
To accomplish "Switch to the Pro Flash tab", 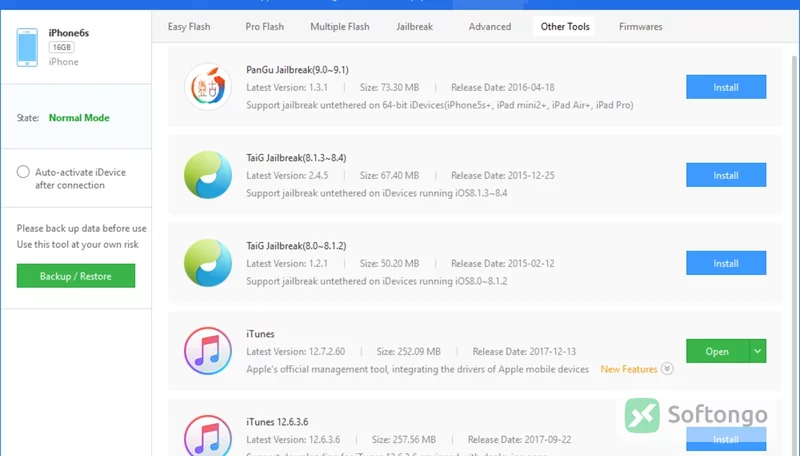I will tap(264, 27).
